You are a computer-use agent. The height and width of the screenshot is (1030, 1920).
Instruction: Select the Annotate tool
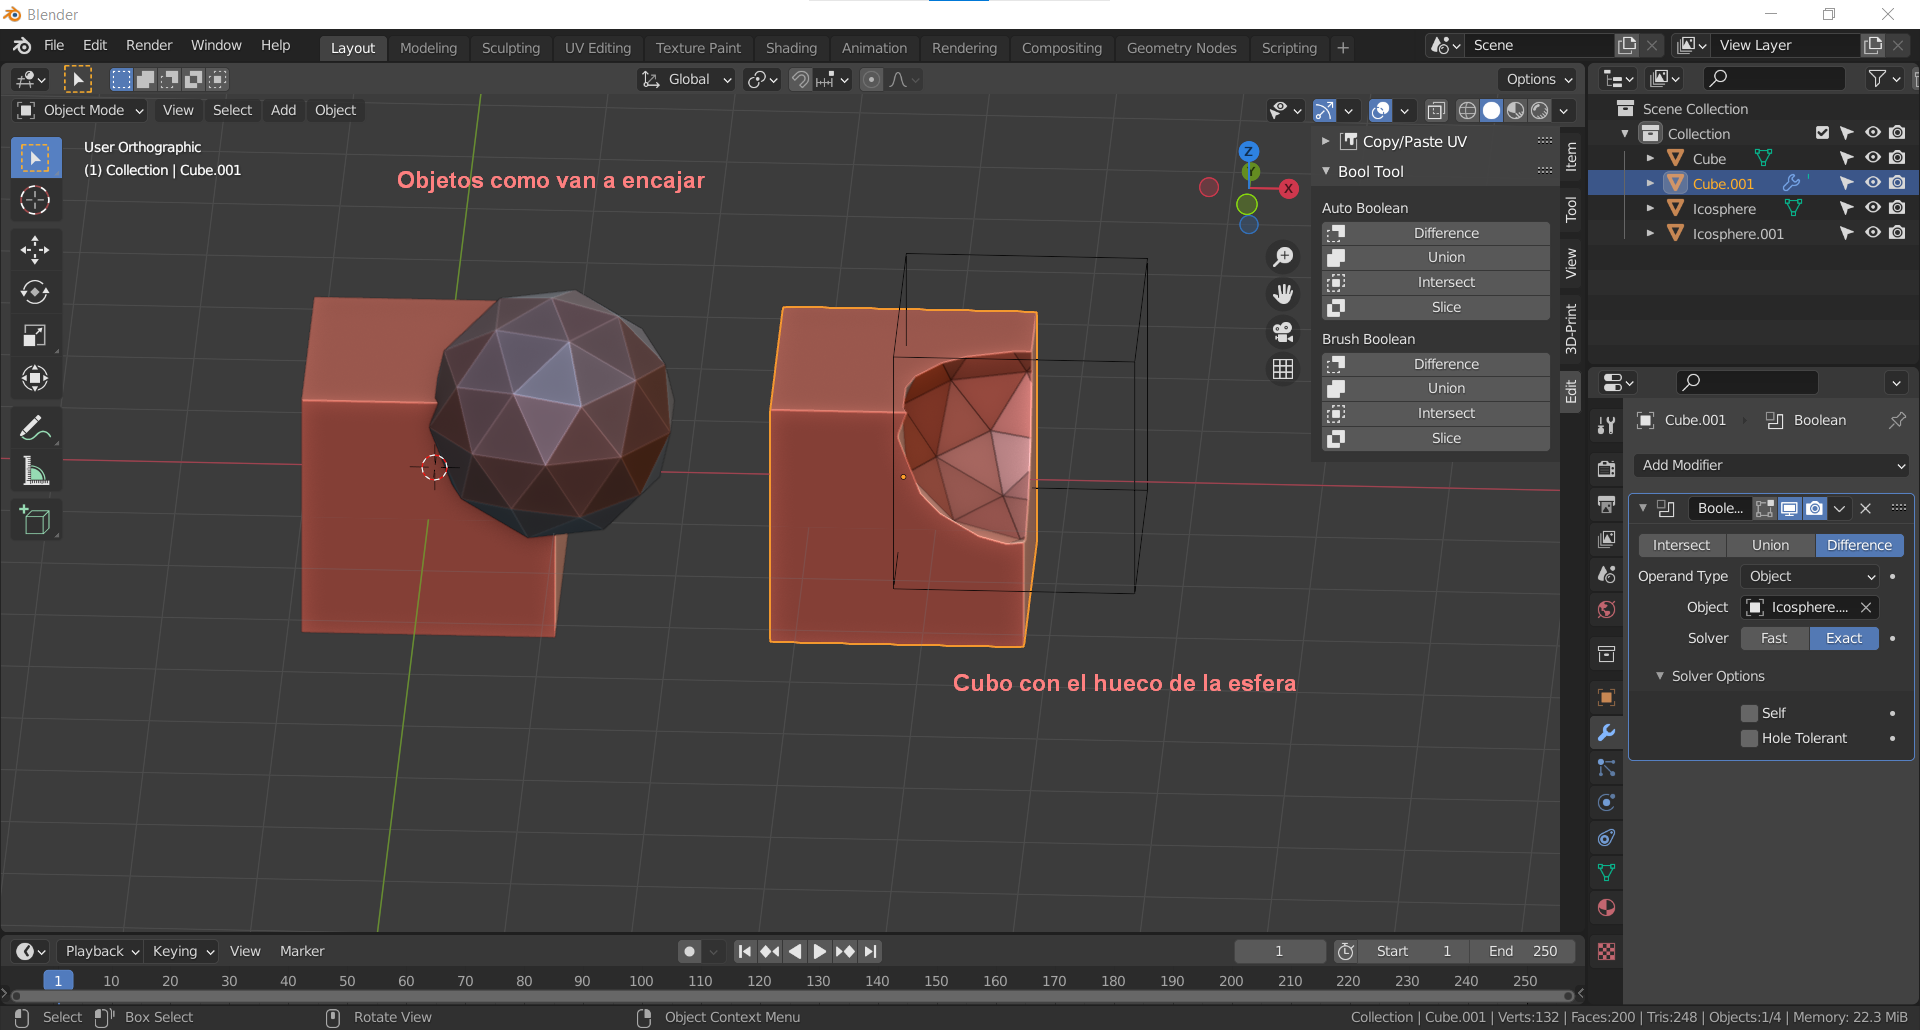pyautogui.click(x=35, y=428)
